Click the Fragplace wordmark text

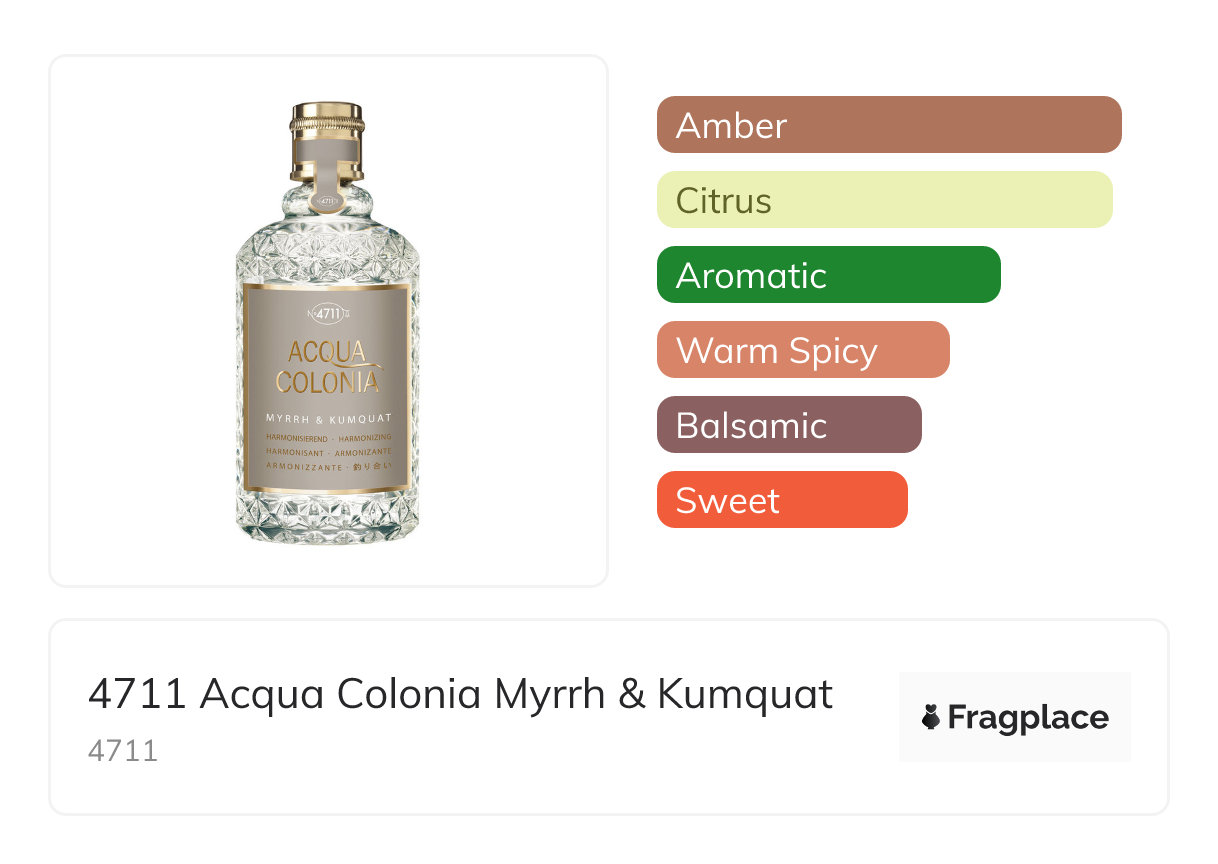point(1028,717)
